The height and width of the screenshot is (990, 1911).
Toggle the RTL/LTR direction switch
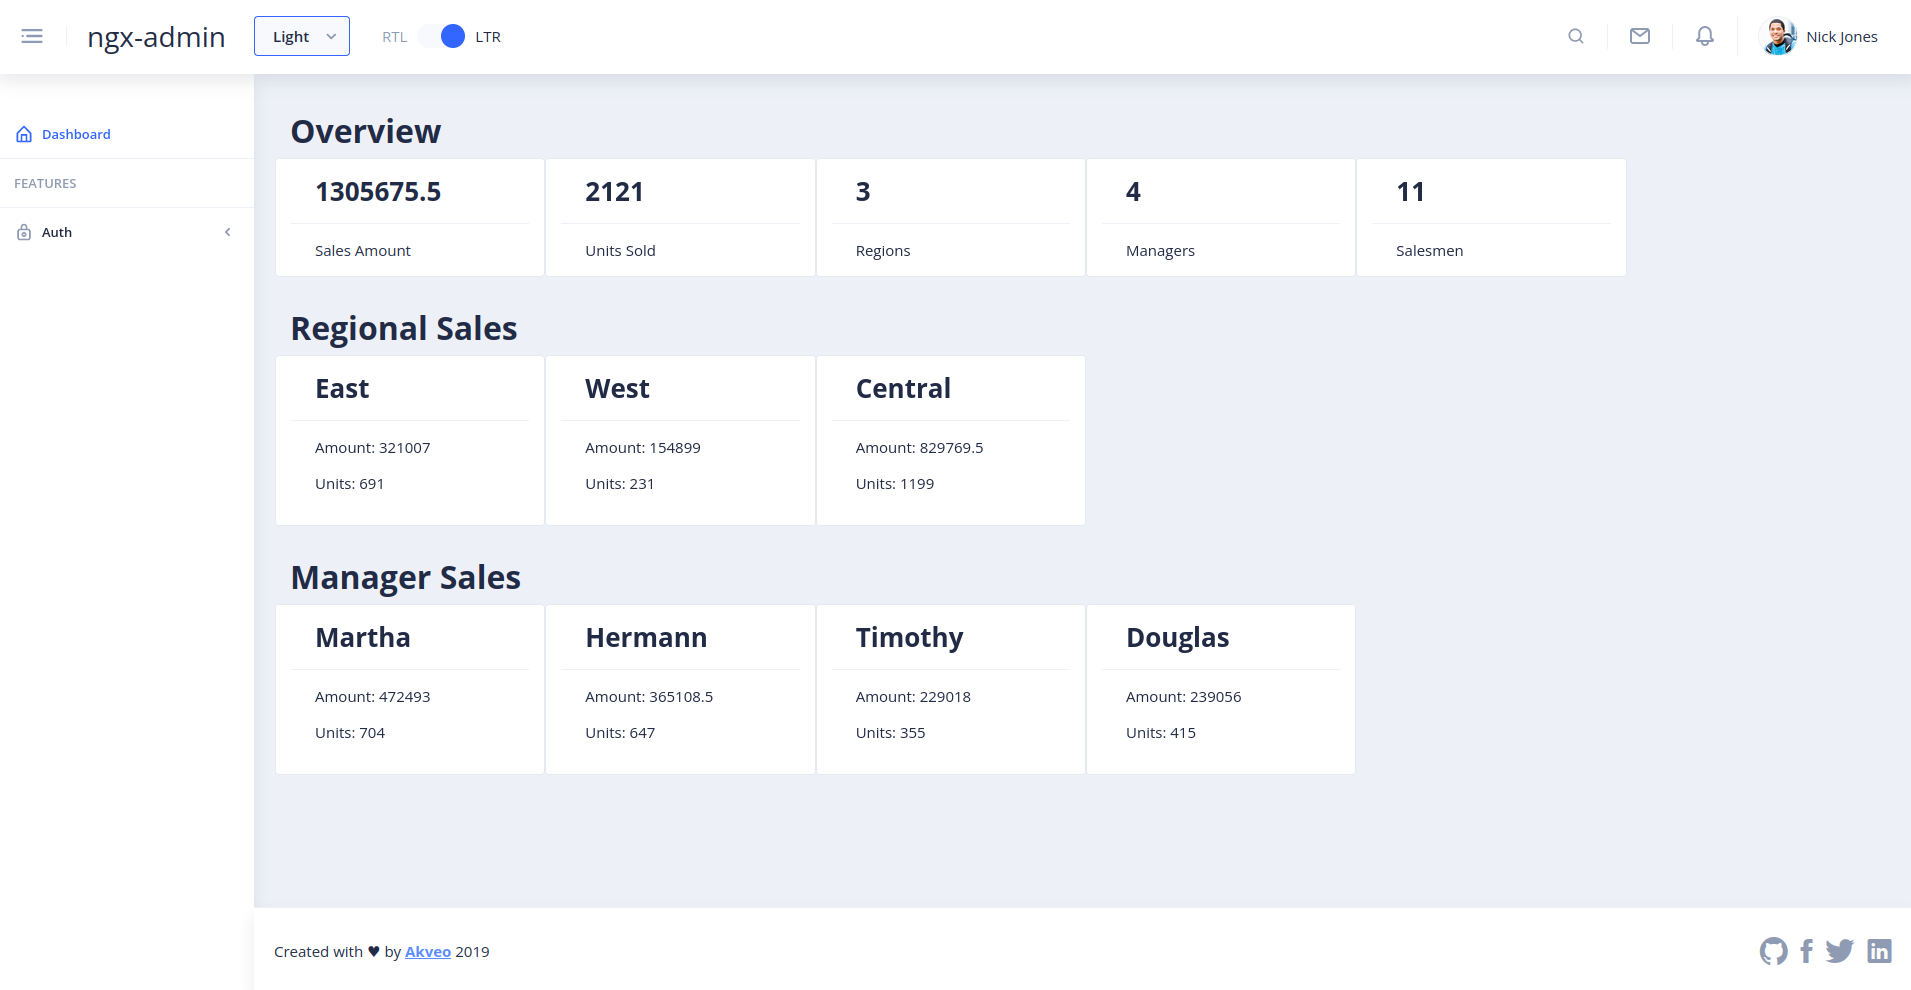[442, 37]
